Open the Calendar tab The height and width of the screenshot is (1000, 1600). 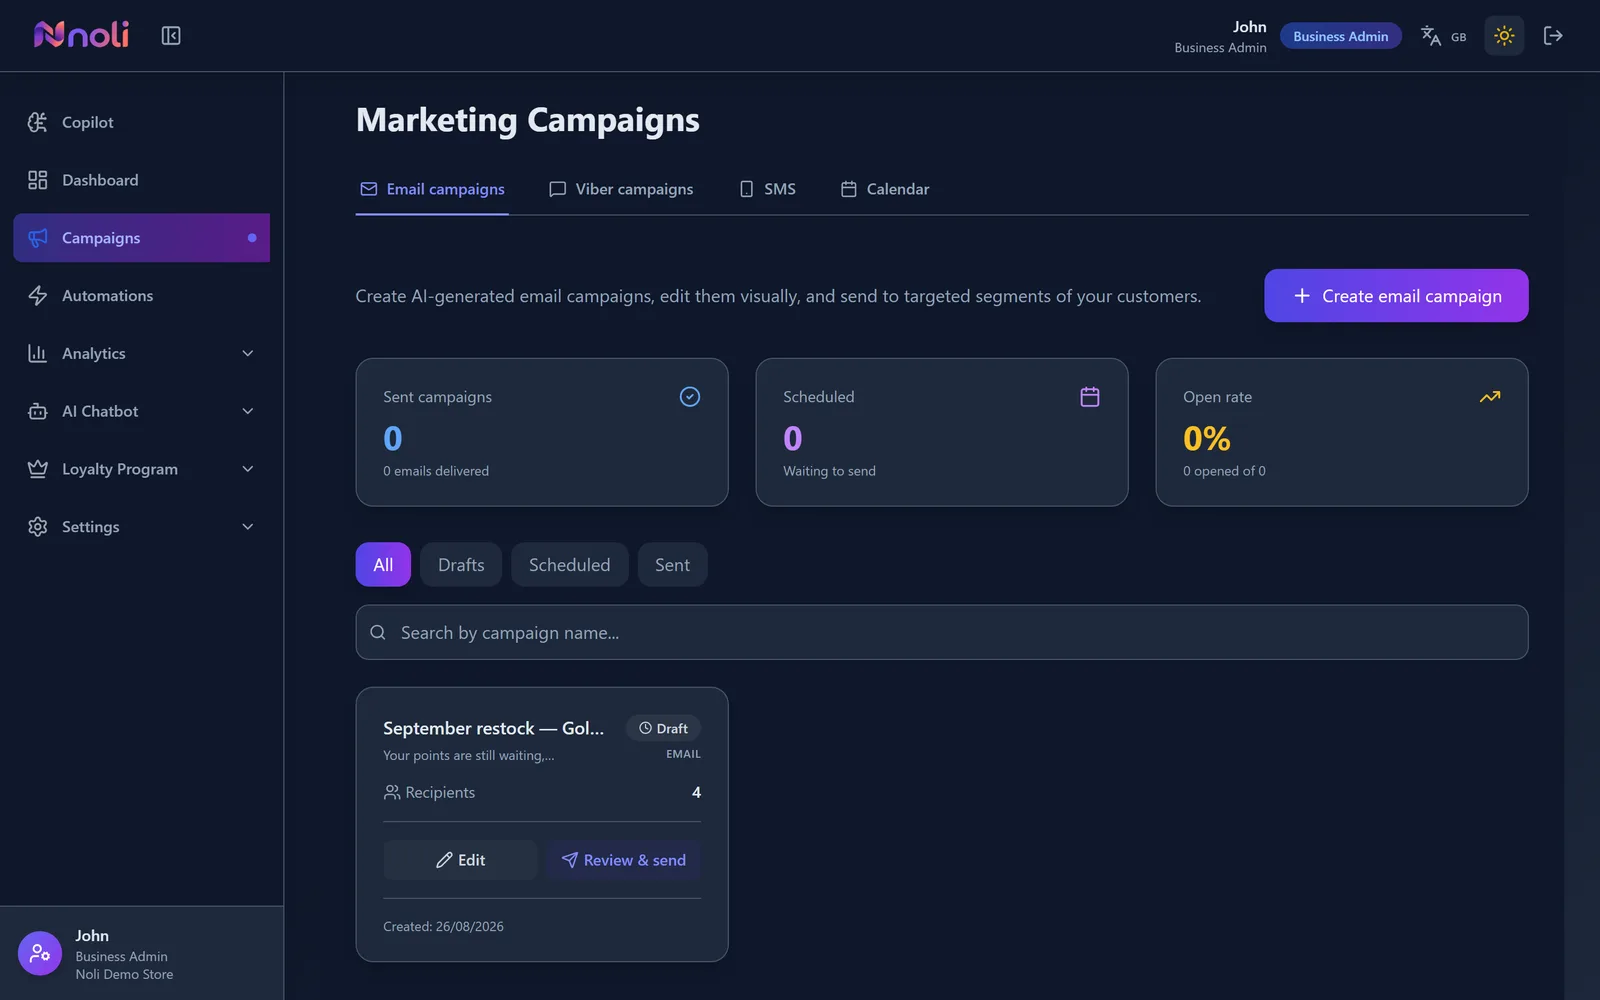click(x=885, y=189)
